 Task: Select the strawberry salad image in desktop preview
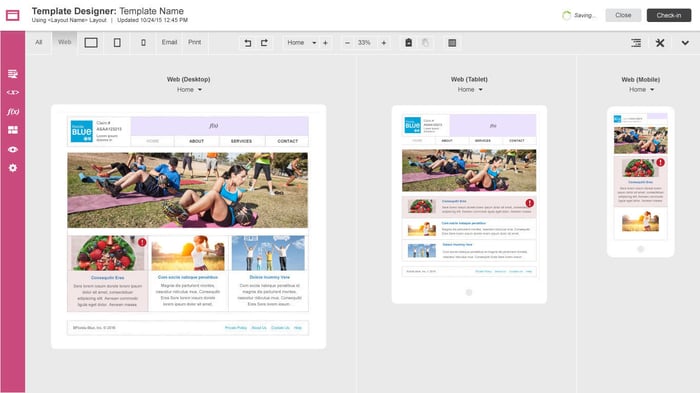(x=108, y=253)
